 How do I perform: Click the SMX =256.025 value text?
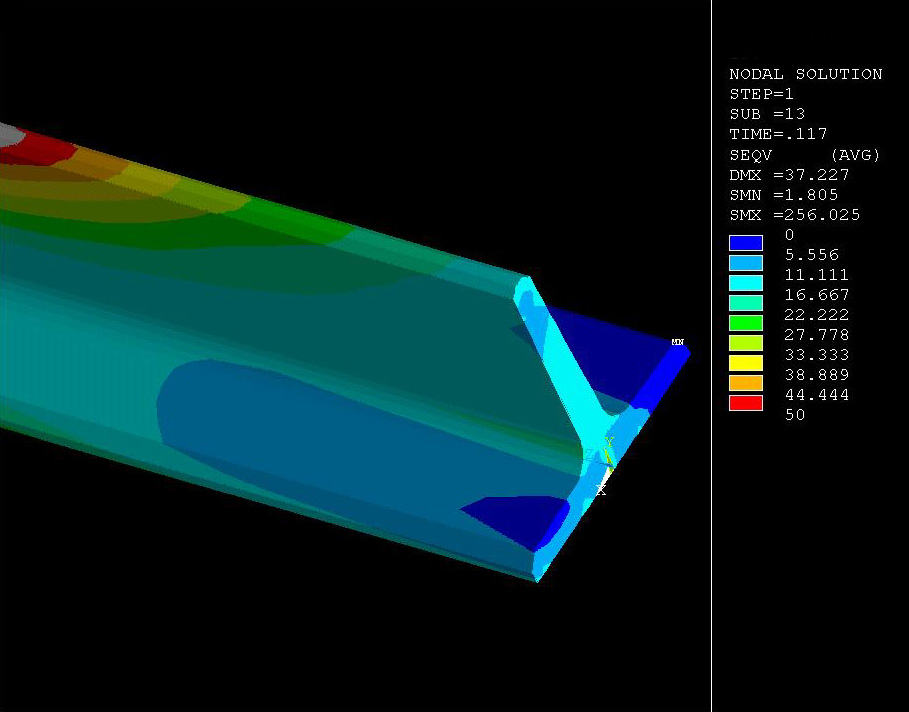[x=794, y=215]
